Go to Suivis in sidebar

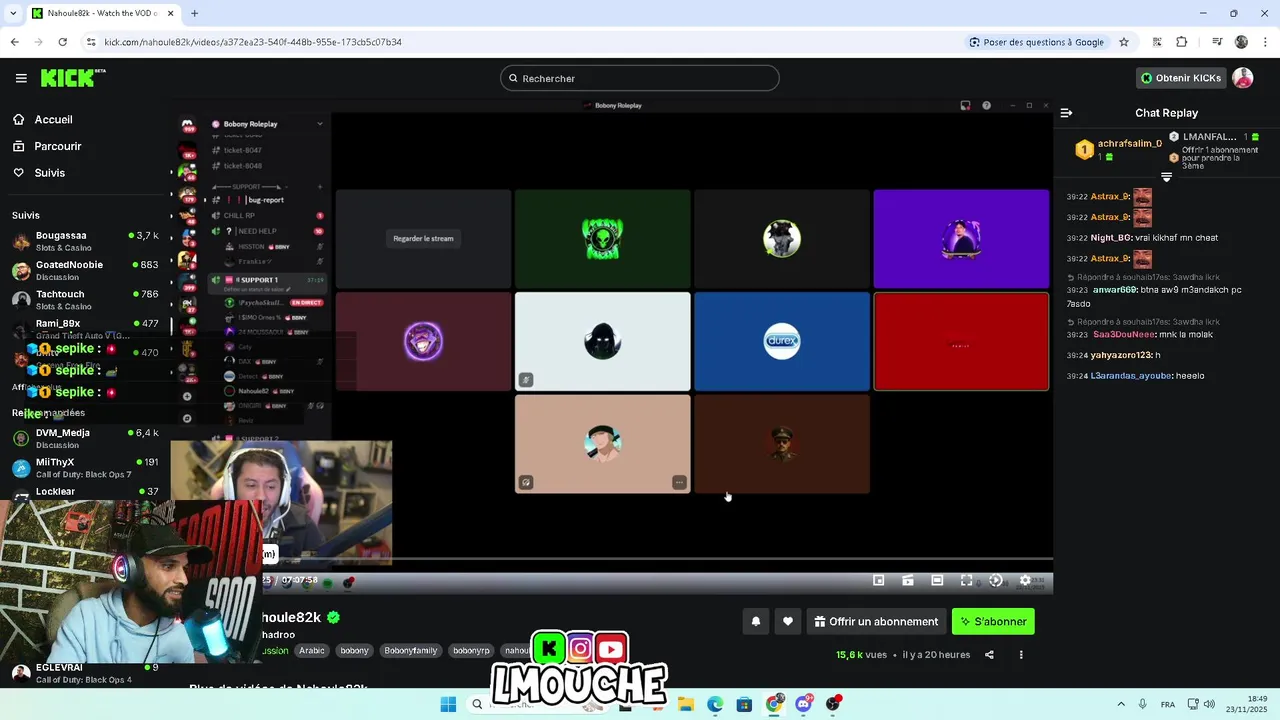click(x=49, y=173)
